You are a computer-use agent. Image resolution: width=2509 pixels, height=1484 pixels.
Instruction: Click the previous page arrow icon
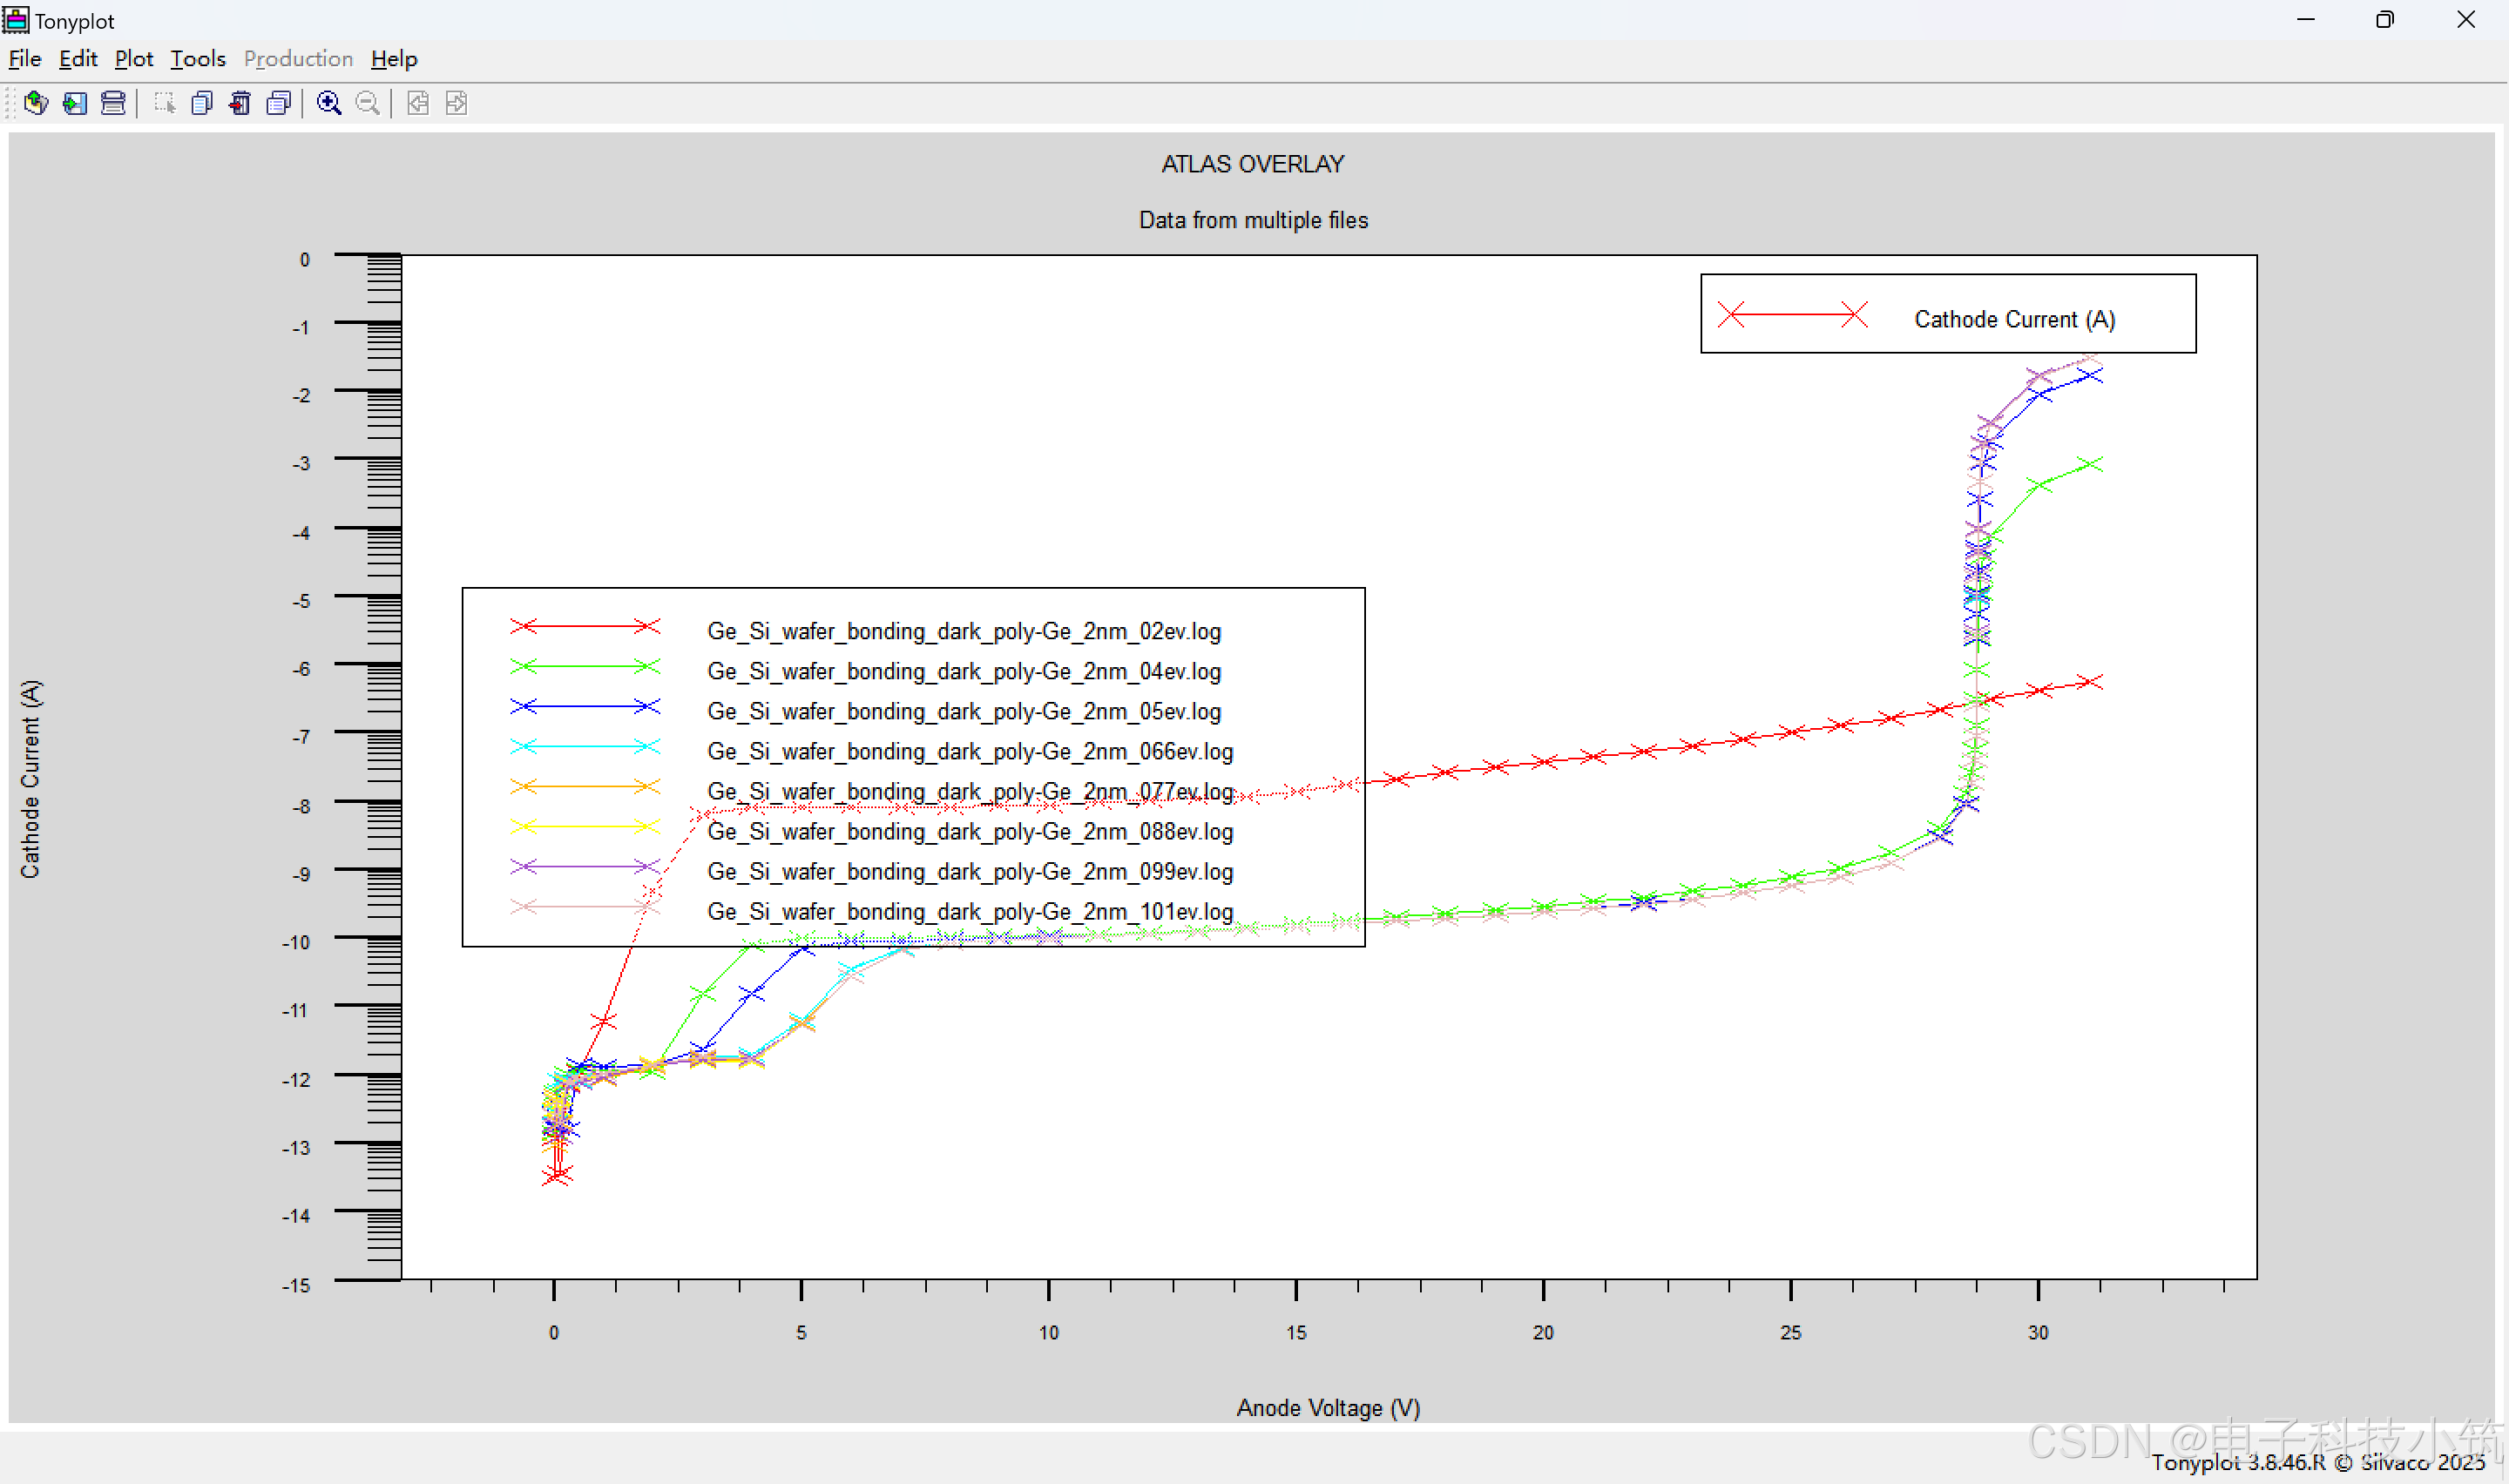[418, 103]
